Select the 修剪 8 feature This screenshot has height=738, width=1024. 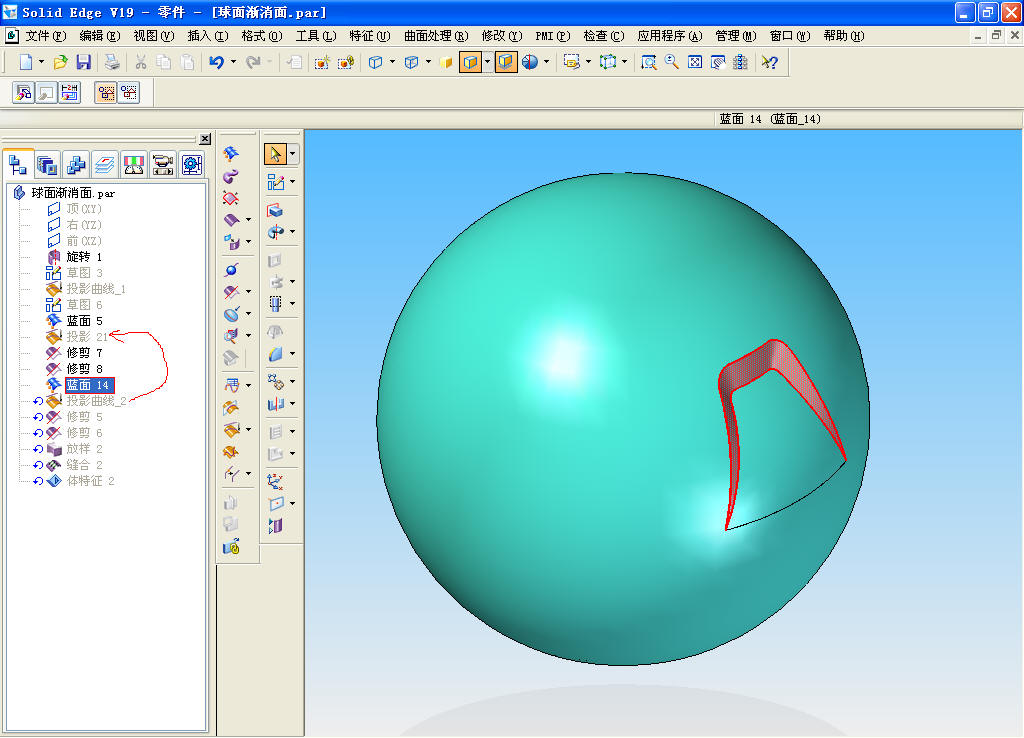pos(84,369)
